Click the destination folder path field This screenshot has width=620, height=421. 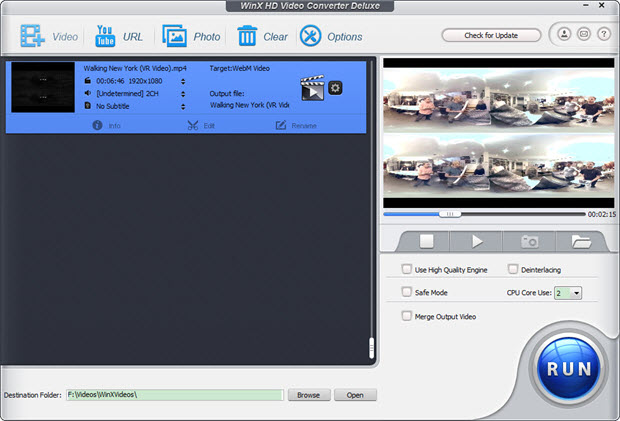pyautogui.click(x=175, y=395)
